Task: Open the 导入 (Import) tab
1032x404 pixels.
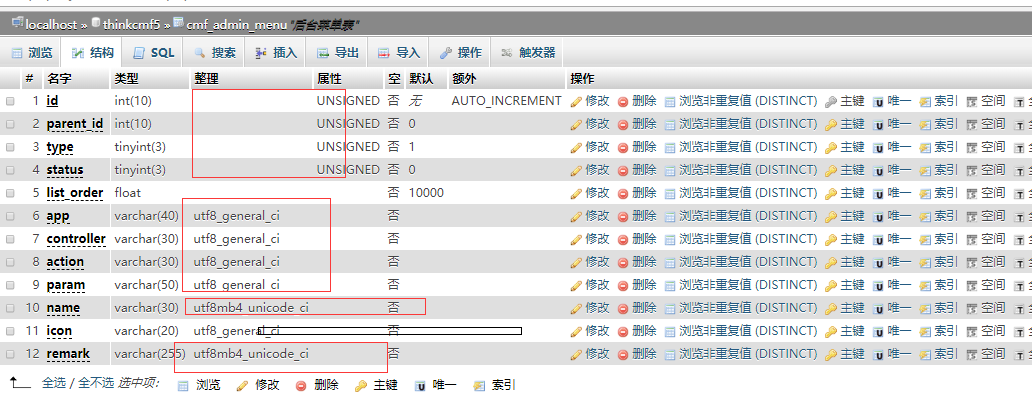Action: point(399,53)
